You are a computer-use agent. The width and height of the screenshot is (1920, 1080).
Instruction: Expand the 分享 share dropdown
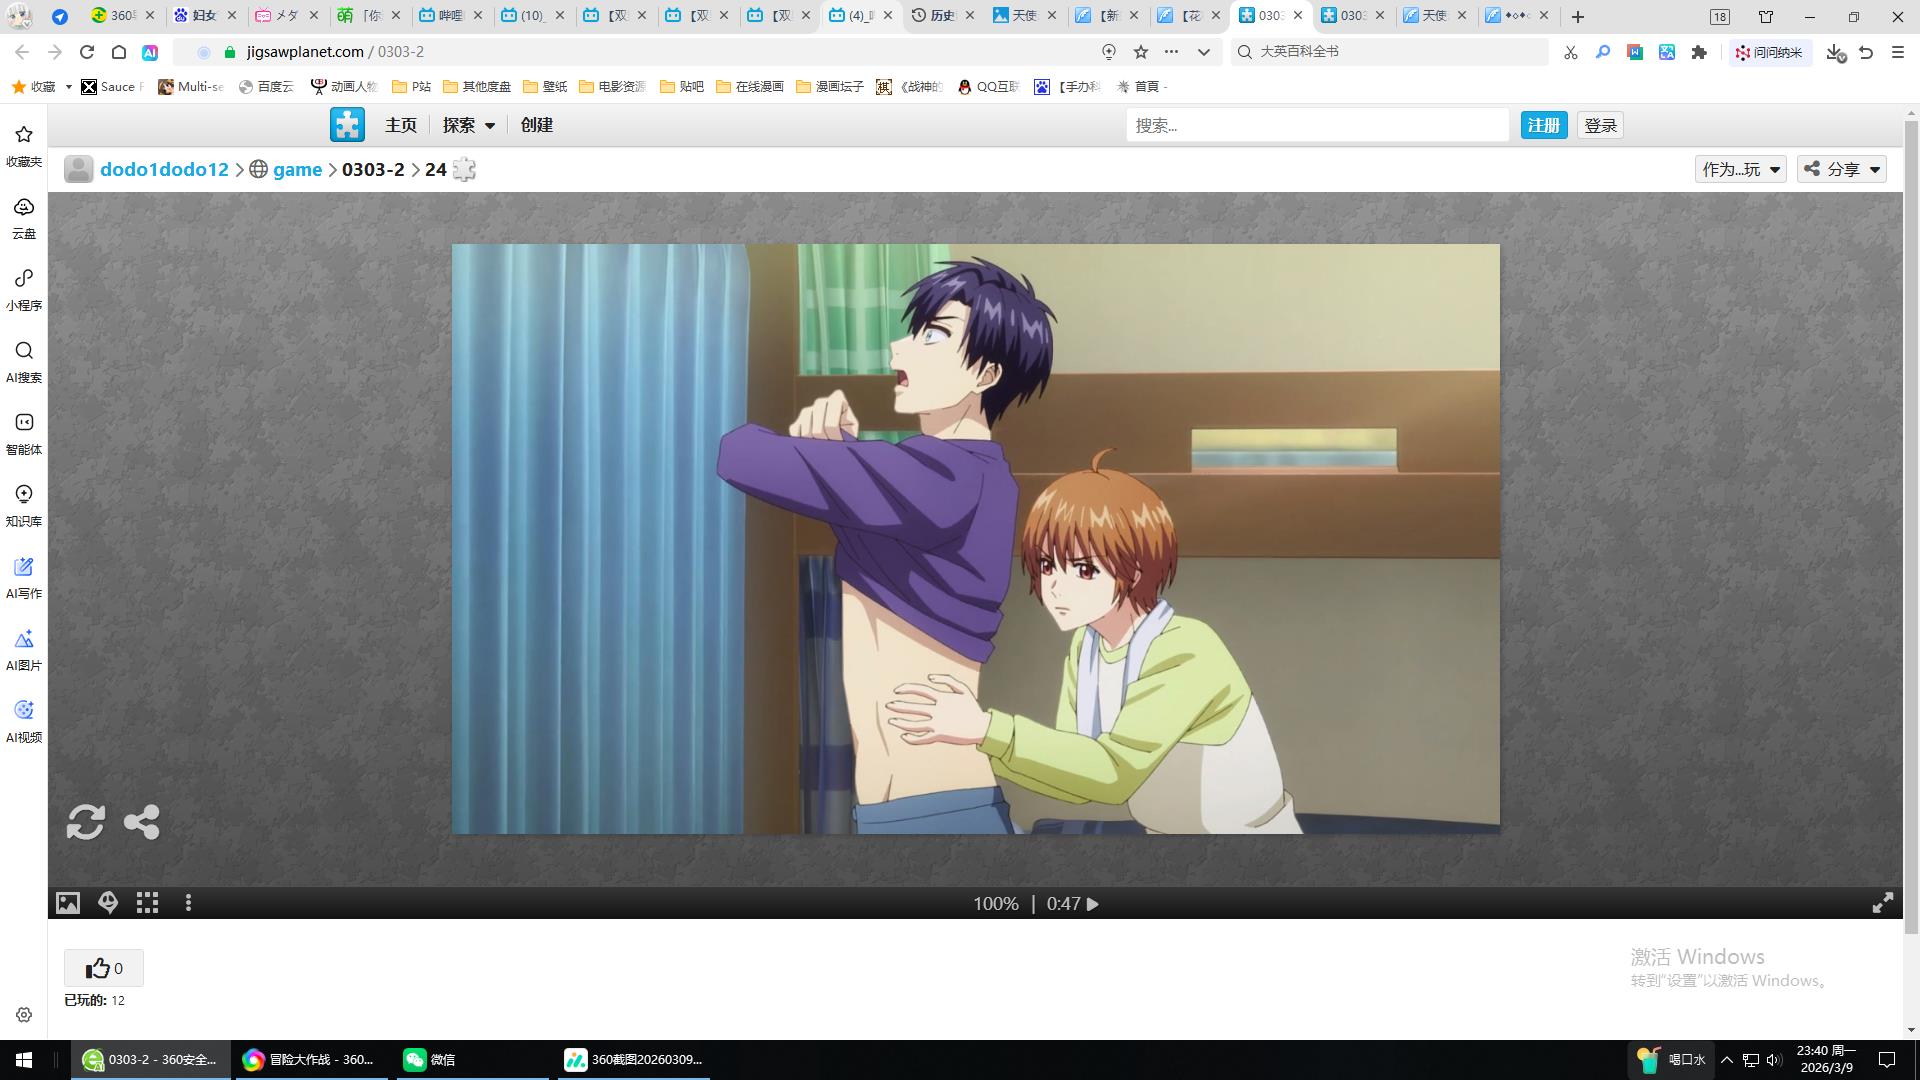[x=1841, y=169]
